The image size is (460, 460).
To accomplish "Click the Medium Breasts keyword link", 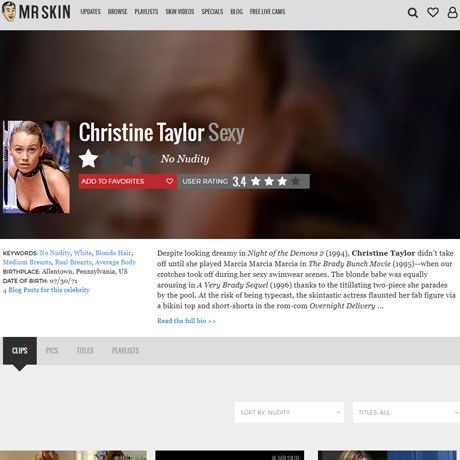I will tap(27, 262).
